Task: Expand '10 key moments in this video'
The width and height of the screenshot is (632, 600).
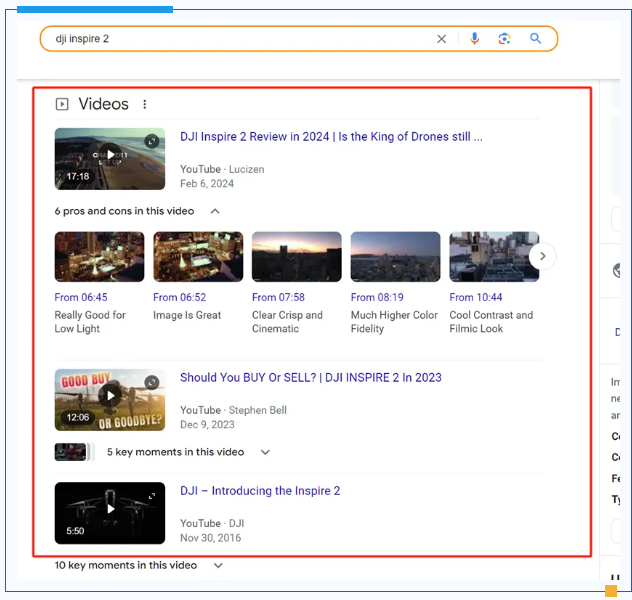Action: (218, 565)
